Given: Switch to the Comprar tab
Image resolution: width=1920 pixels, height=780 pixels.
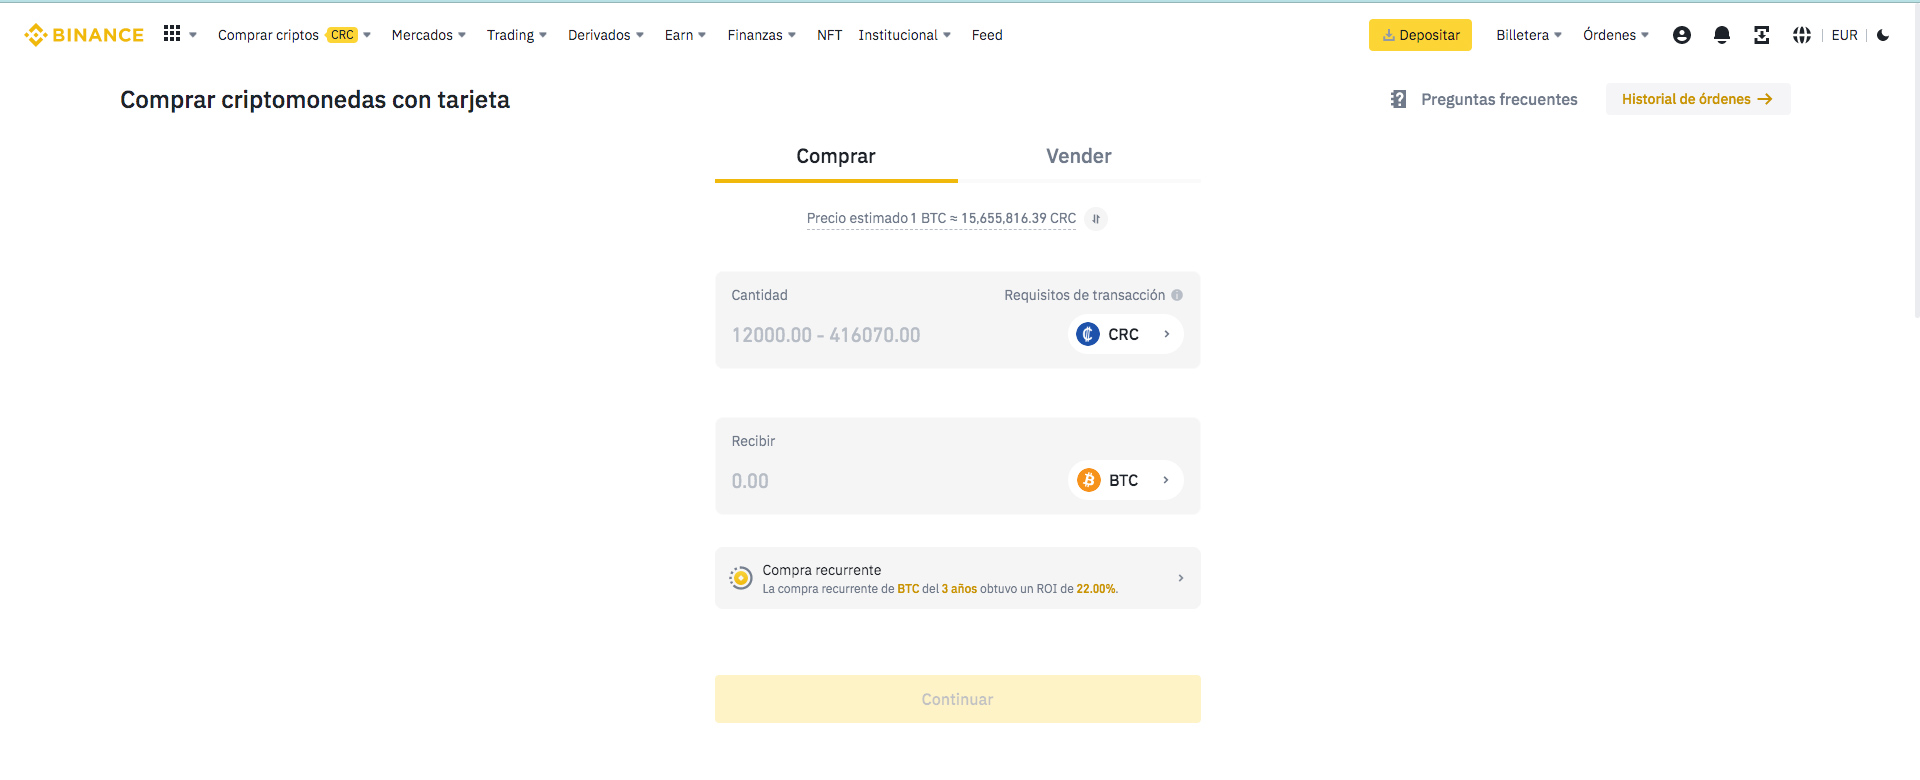Looking at the screenshot, I should click(836, 156).
